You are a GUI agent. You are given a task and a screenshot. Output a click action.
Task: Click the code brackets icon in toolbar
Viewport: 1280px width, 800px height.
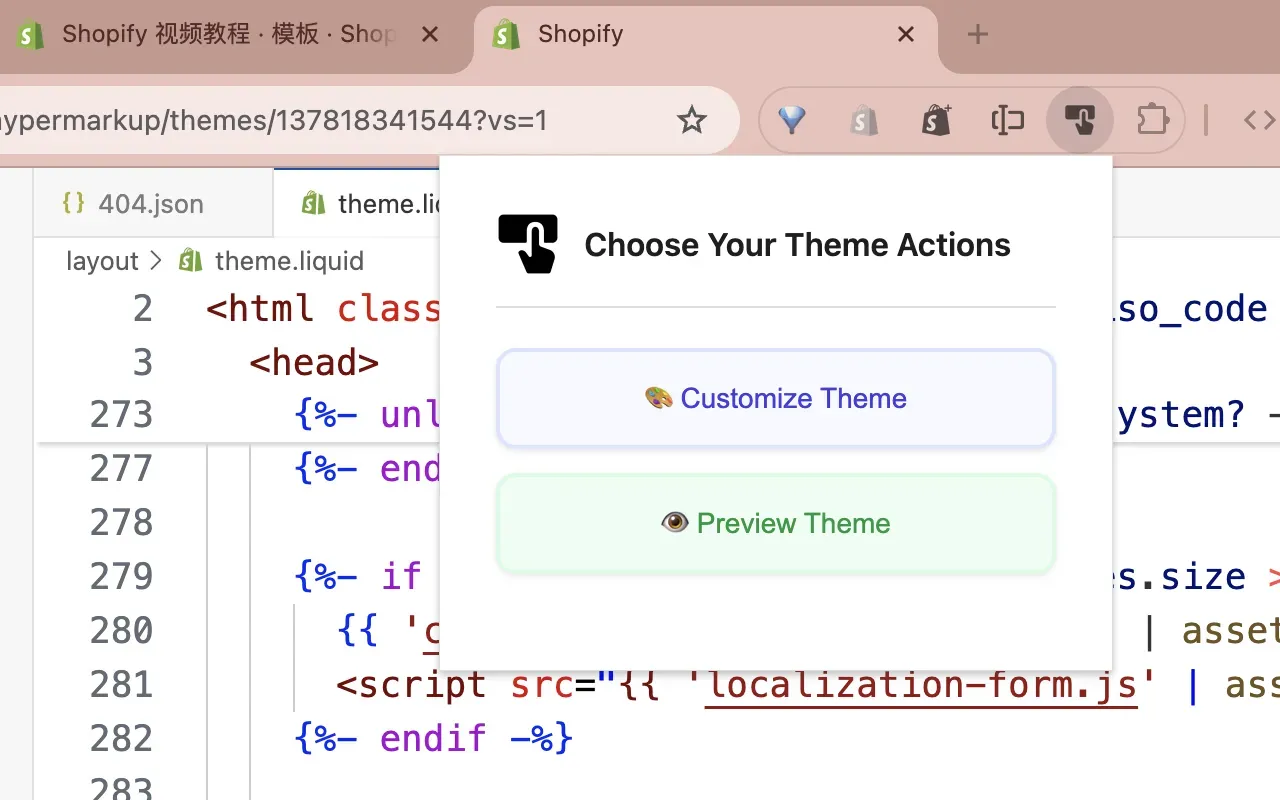point(1258,121)
